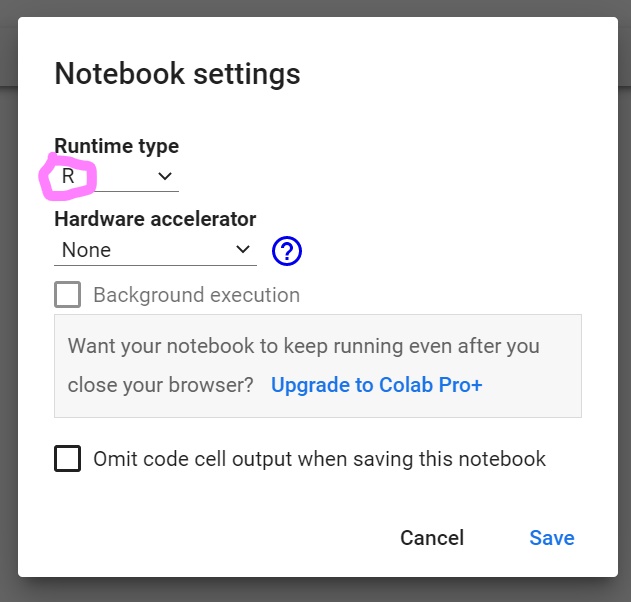
Task: Open the Runtime type dropdown showing R
Action: point(116,177)
